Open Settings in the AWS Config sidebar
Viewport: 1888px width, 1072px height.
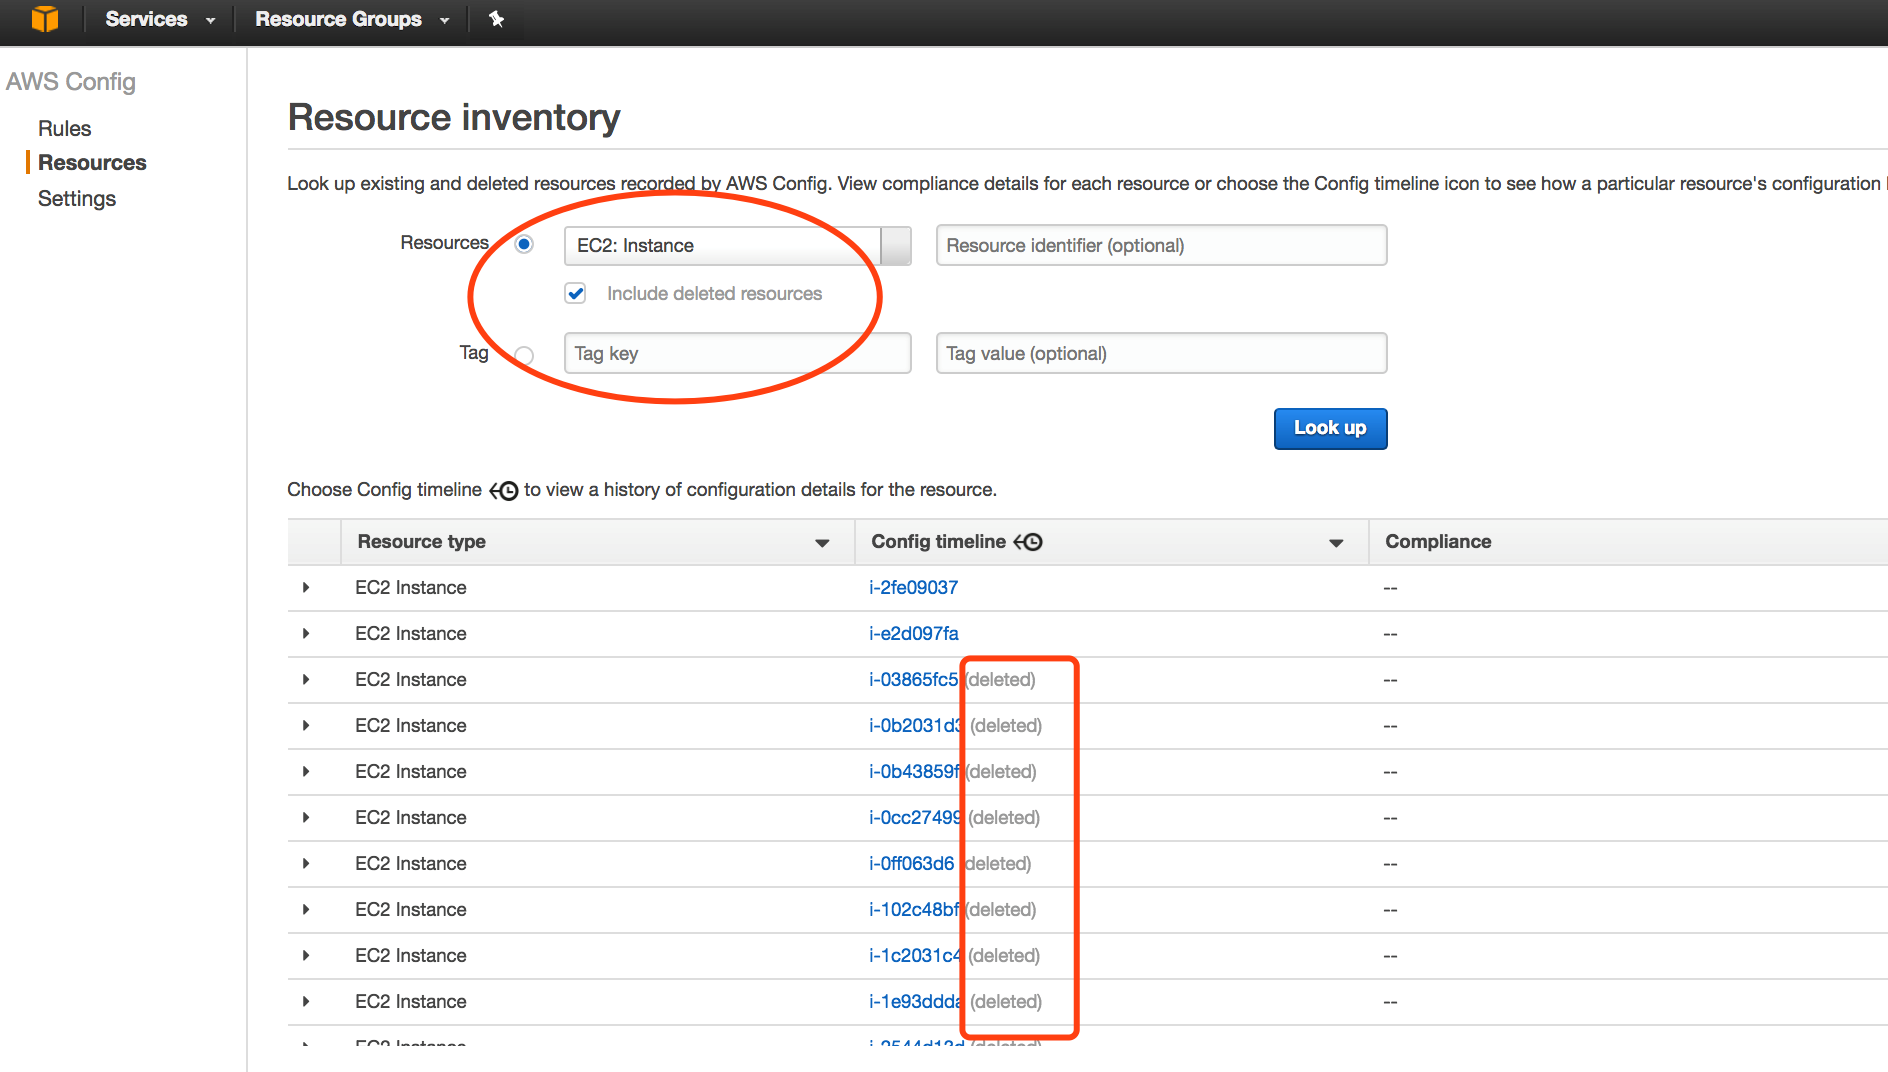pos(77,199)
